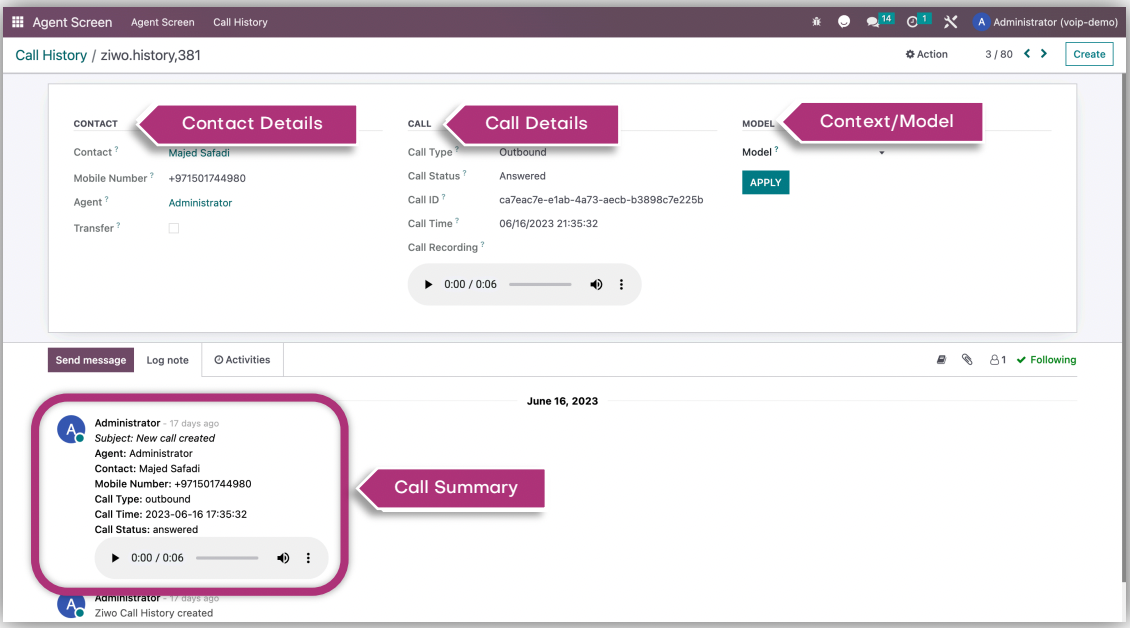Go to previous record arrow

click(1027, 53)
